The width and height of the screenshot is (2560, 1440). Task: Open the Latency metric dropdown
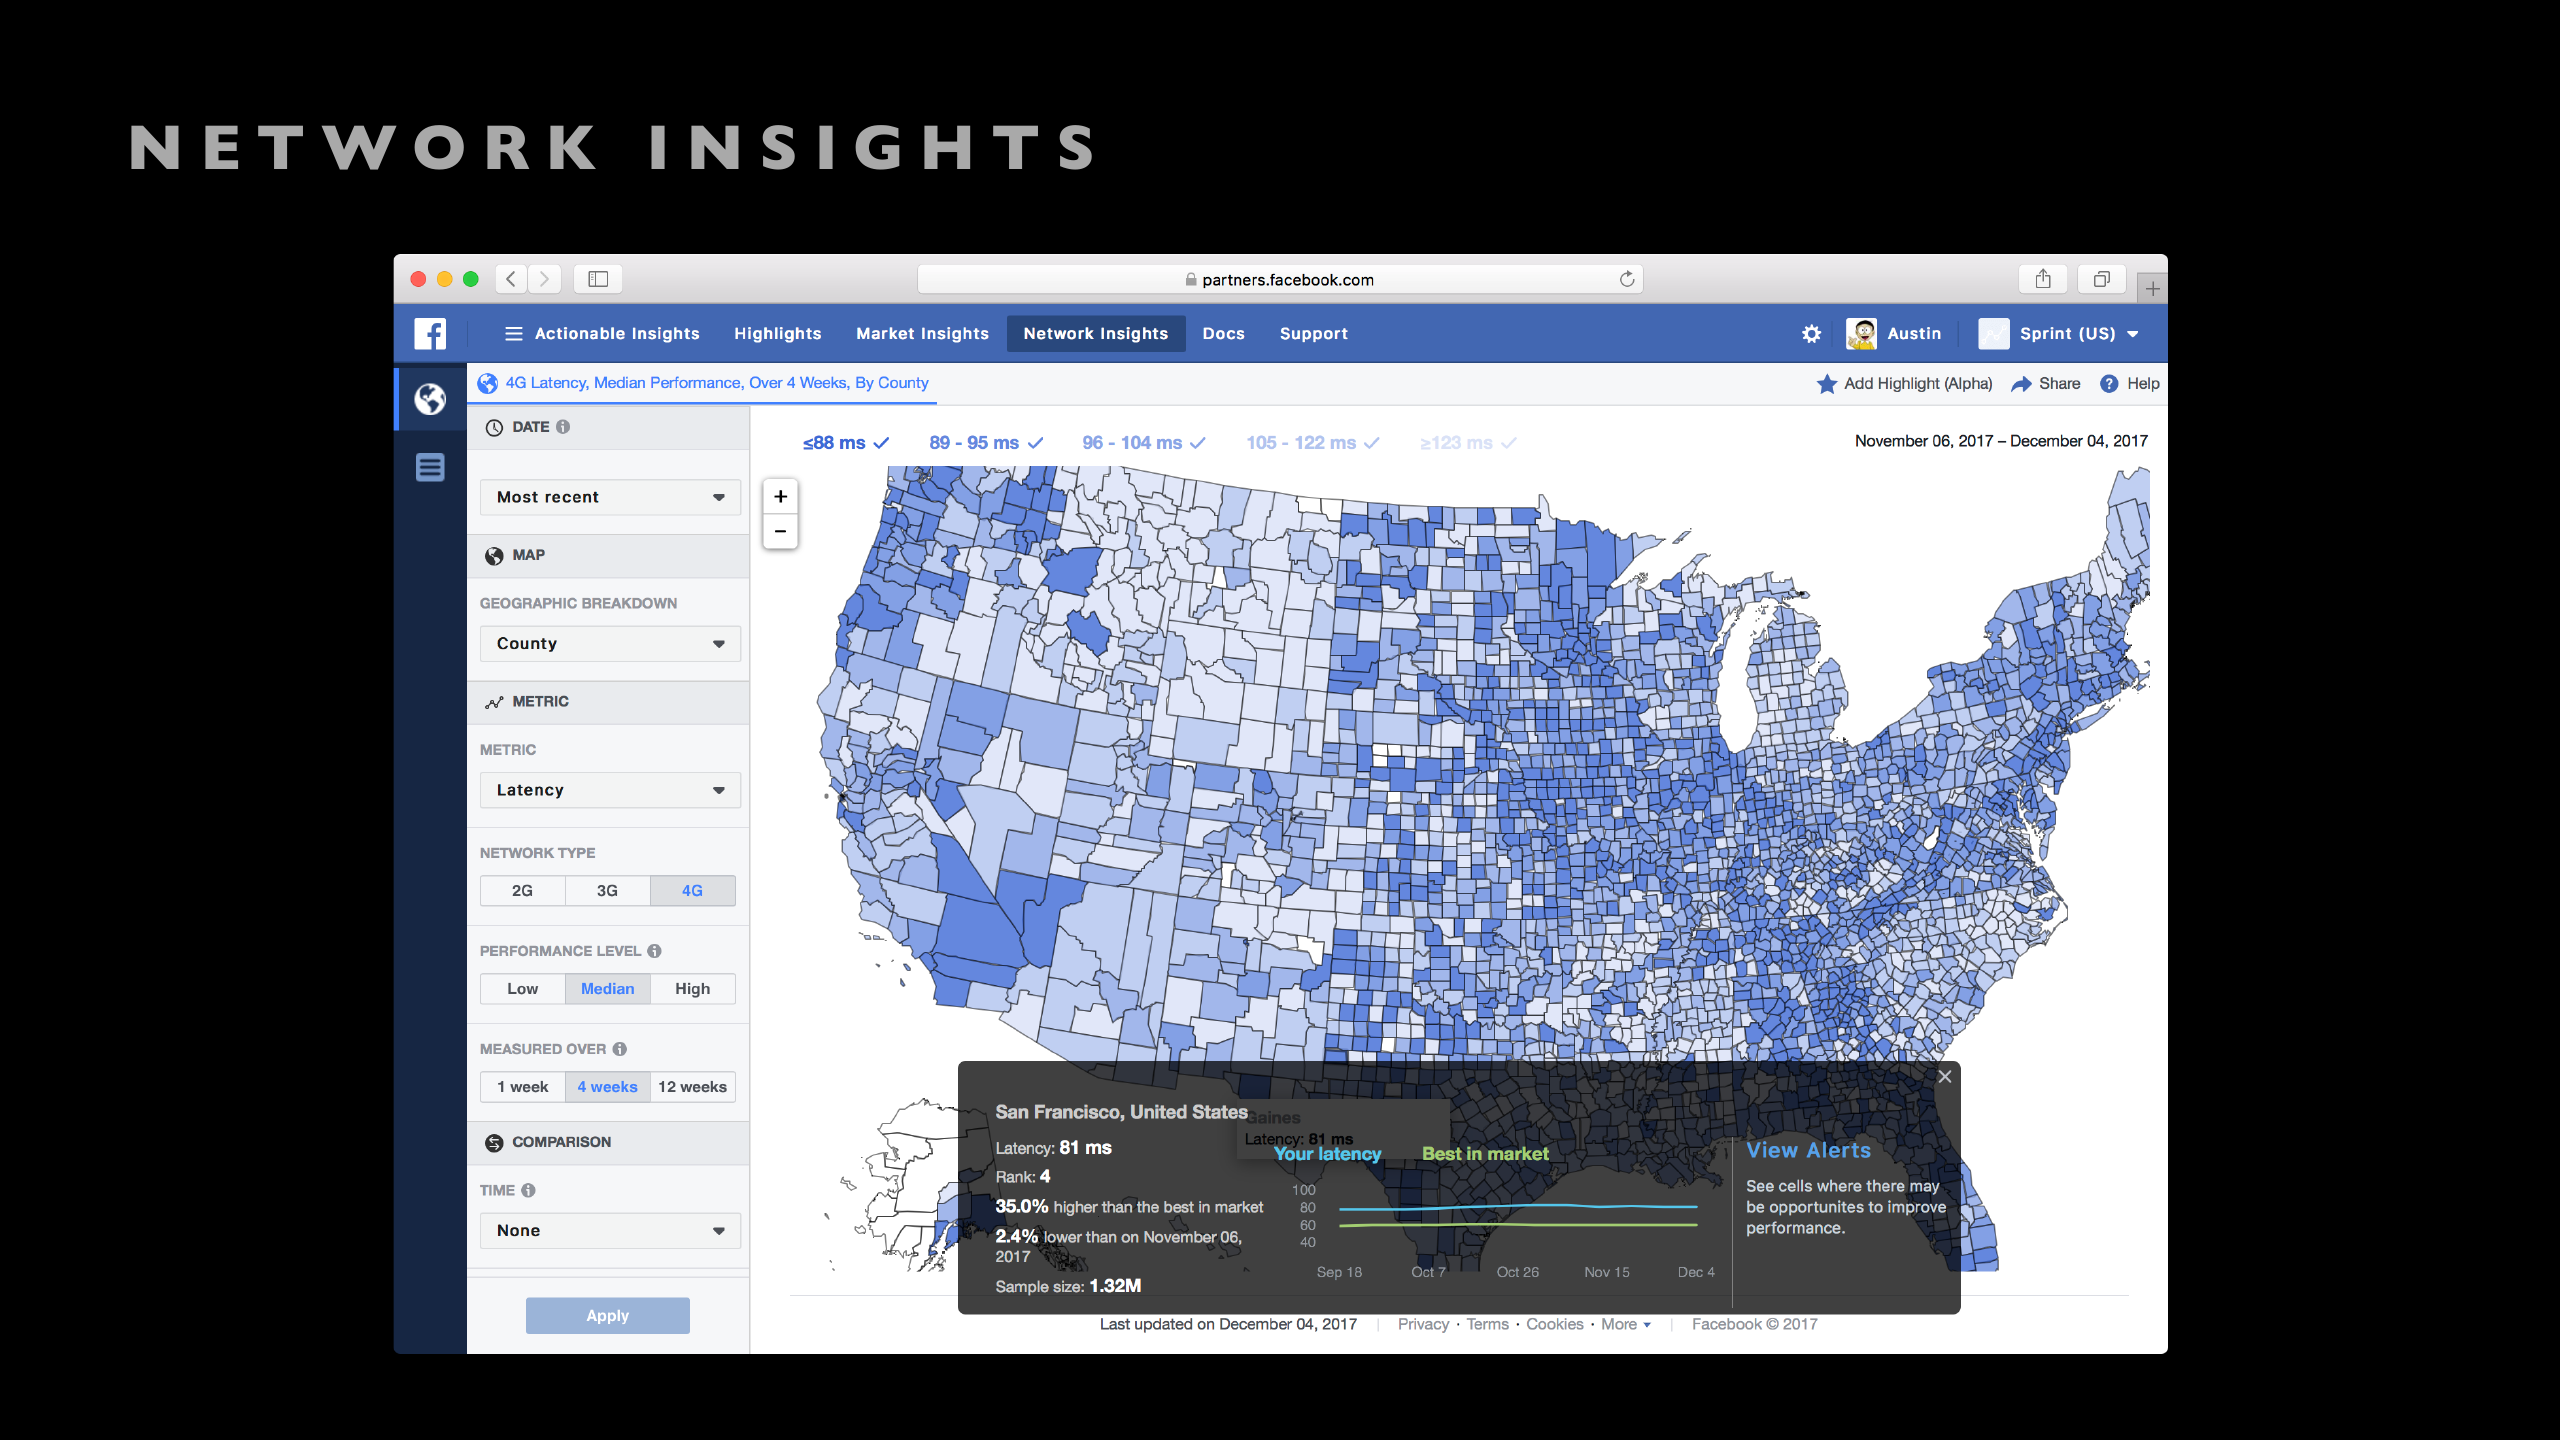[610, 790]
